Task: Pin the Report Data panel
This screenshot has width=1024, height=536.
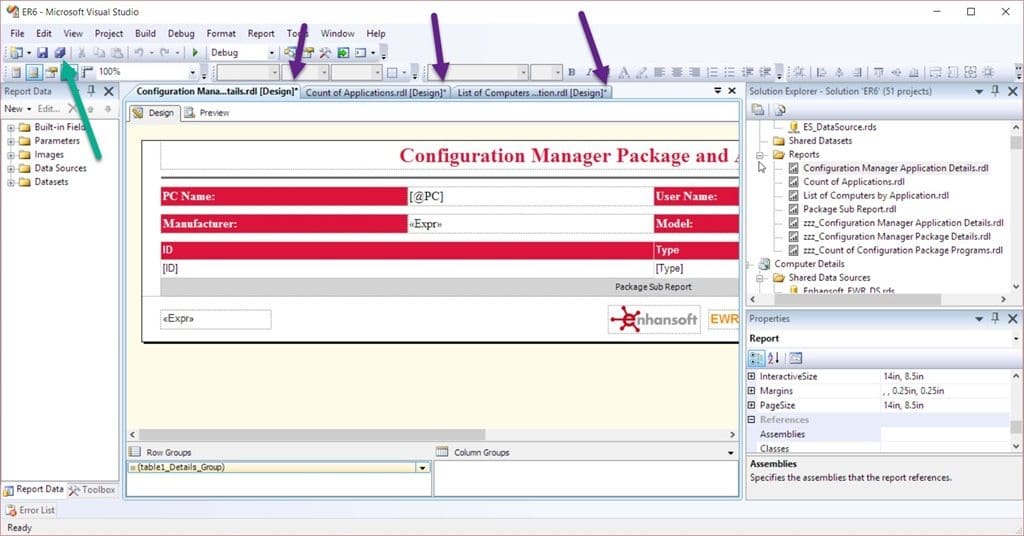Action: (x=91, y=91)
